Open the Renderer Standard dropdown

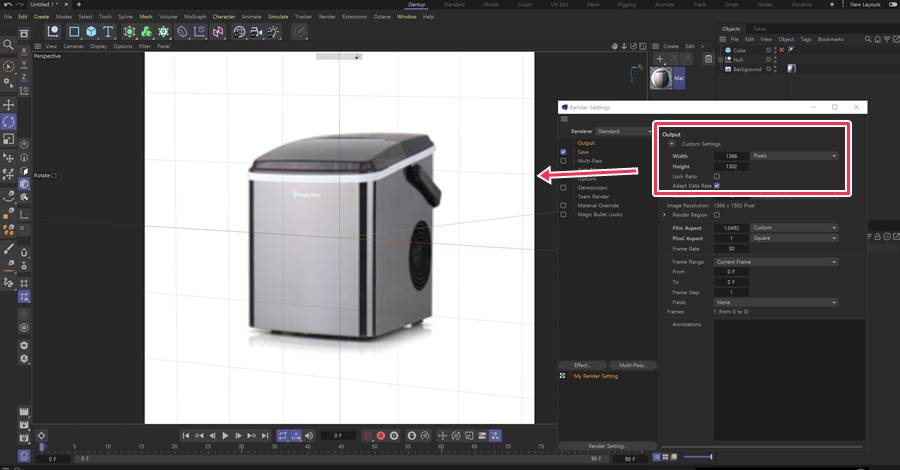click(x=624, y=131)
